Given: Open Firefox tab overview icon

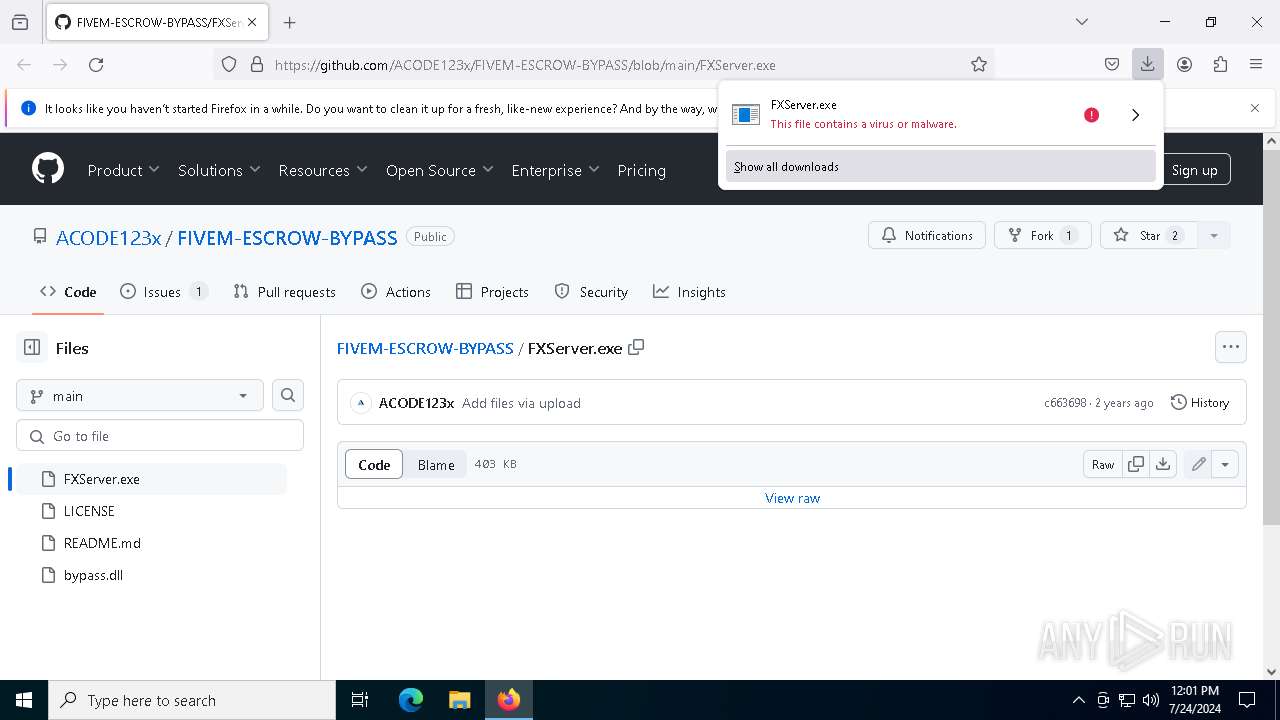Looking at the screenshot, I should [x=20, y=22].
